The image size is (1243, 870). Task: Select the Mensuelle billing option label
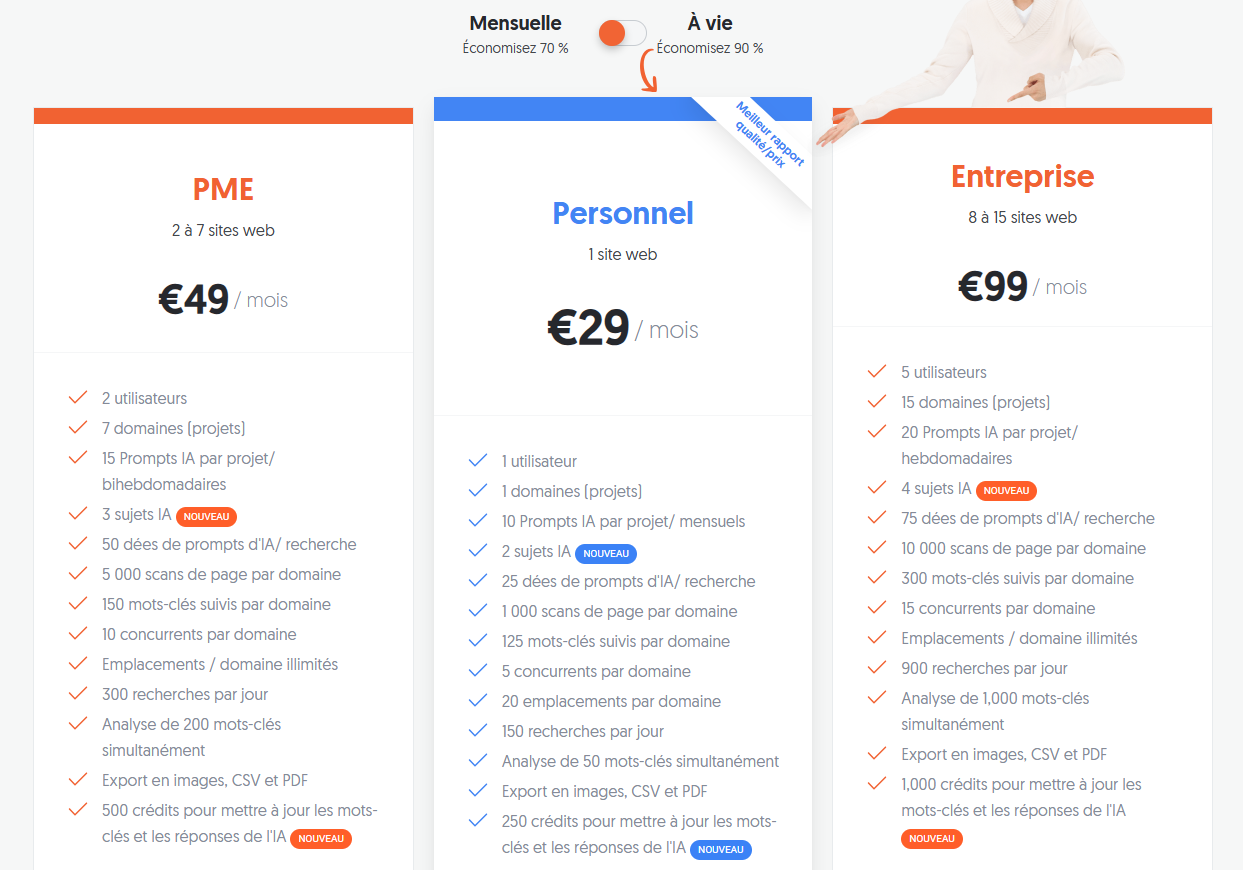click(x=515, y=23)
